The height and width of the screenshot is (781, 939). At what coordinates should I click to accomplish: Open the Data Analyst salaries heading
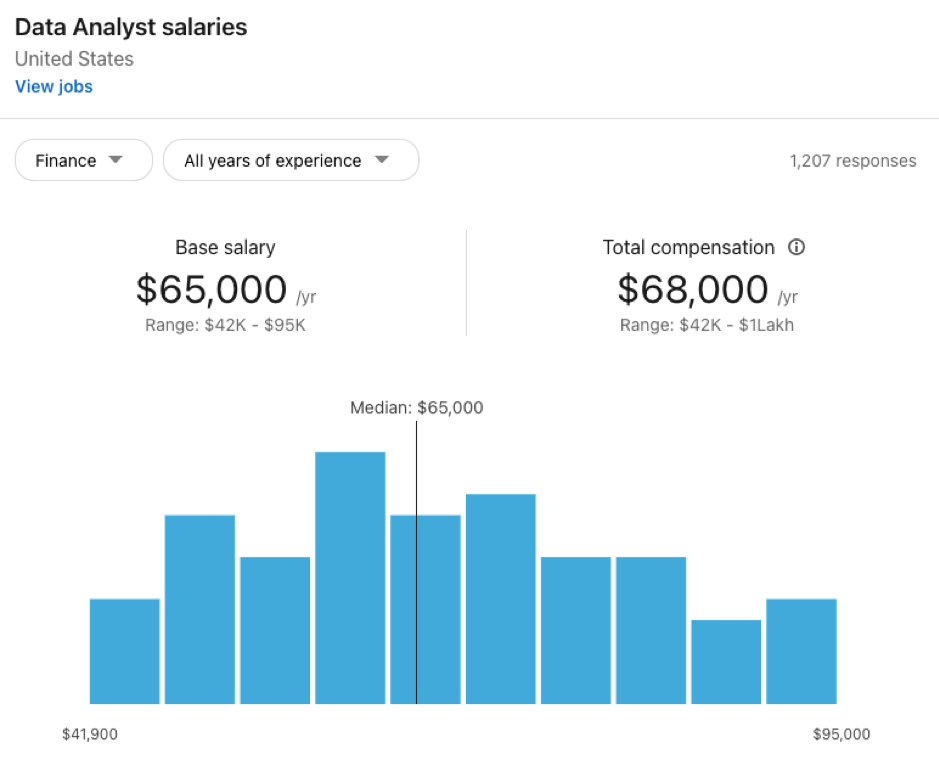coord(130,27)
